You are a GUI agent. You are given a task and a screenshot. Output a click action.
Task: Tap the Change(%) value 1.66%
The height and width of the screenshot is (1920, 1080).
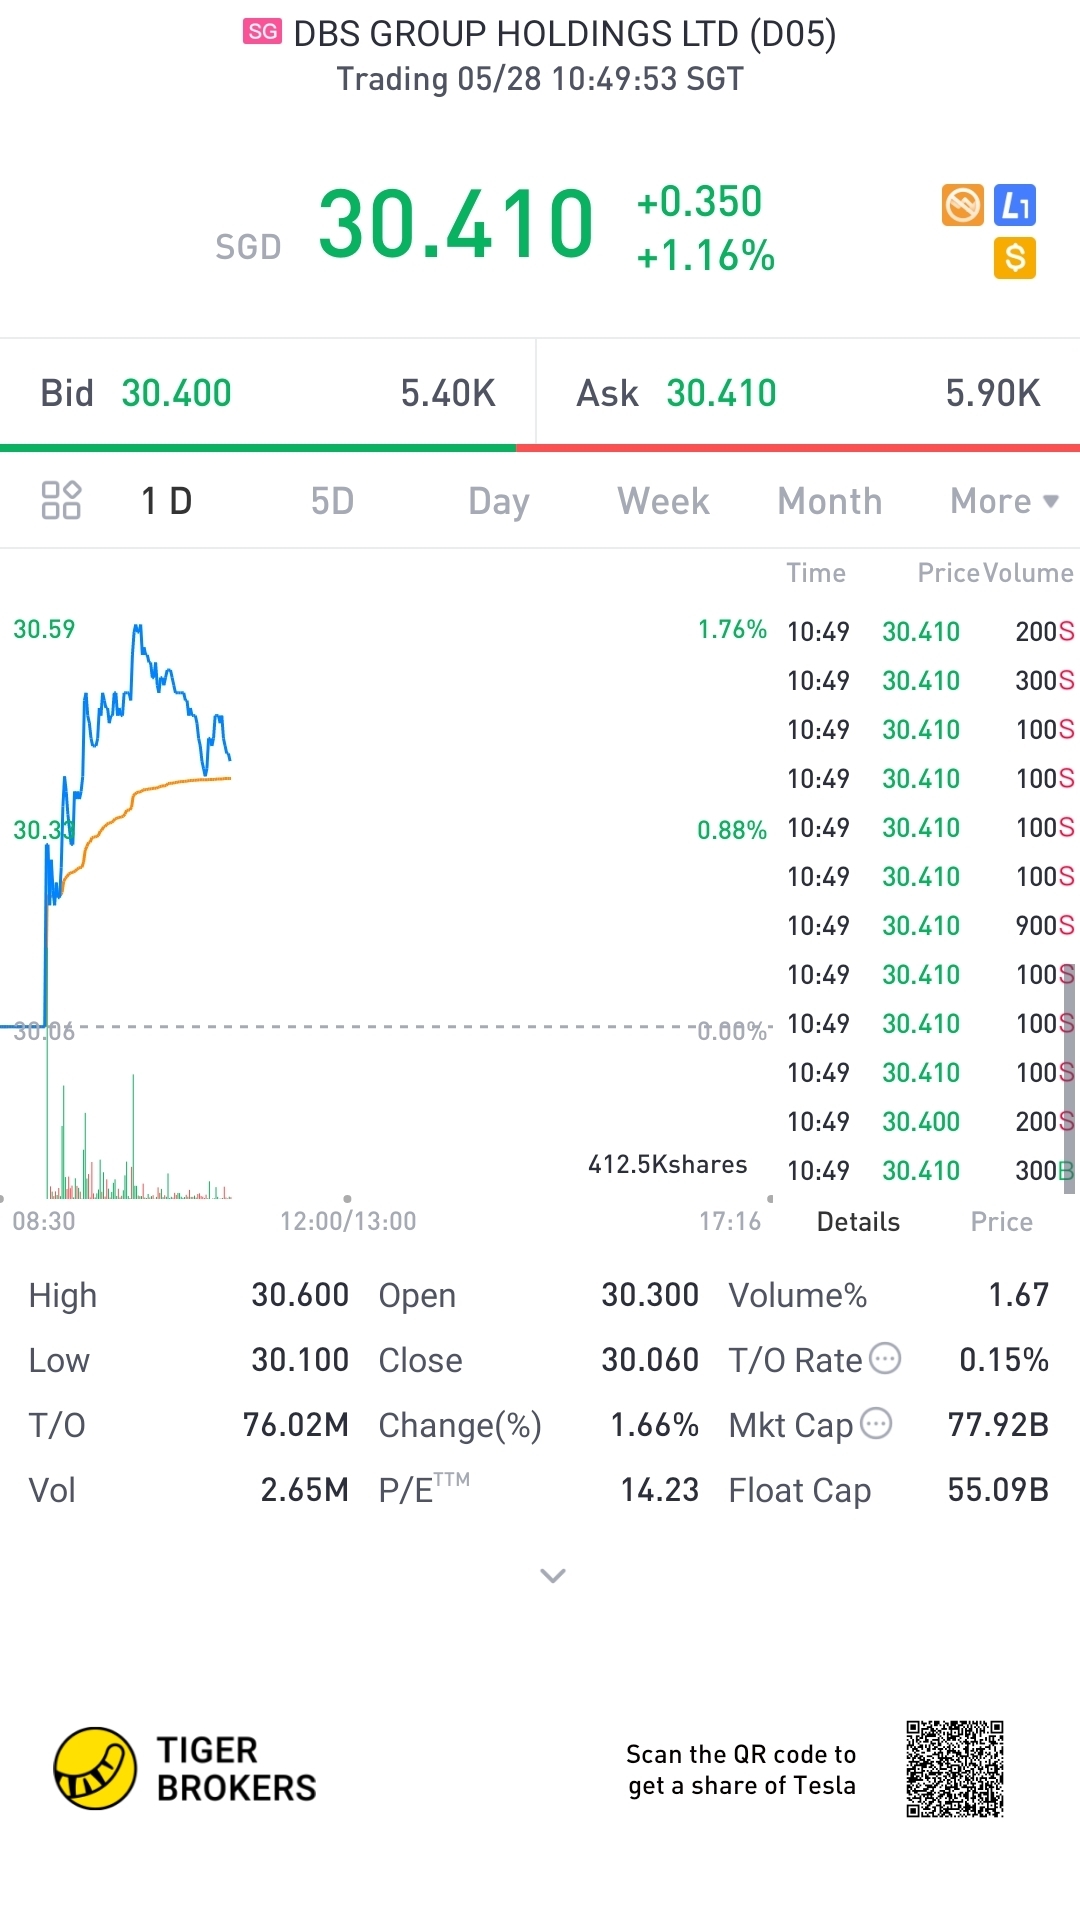[x=655, y=1425]
